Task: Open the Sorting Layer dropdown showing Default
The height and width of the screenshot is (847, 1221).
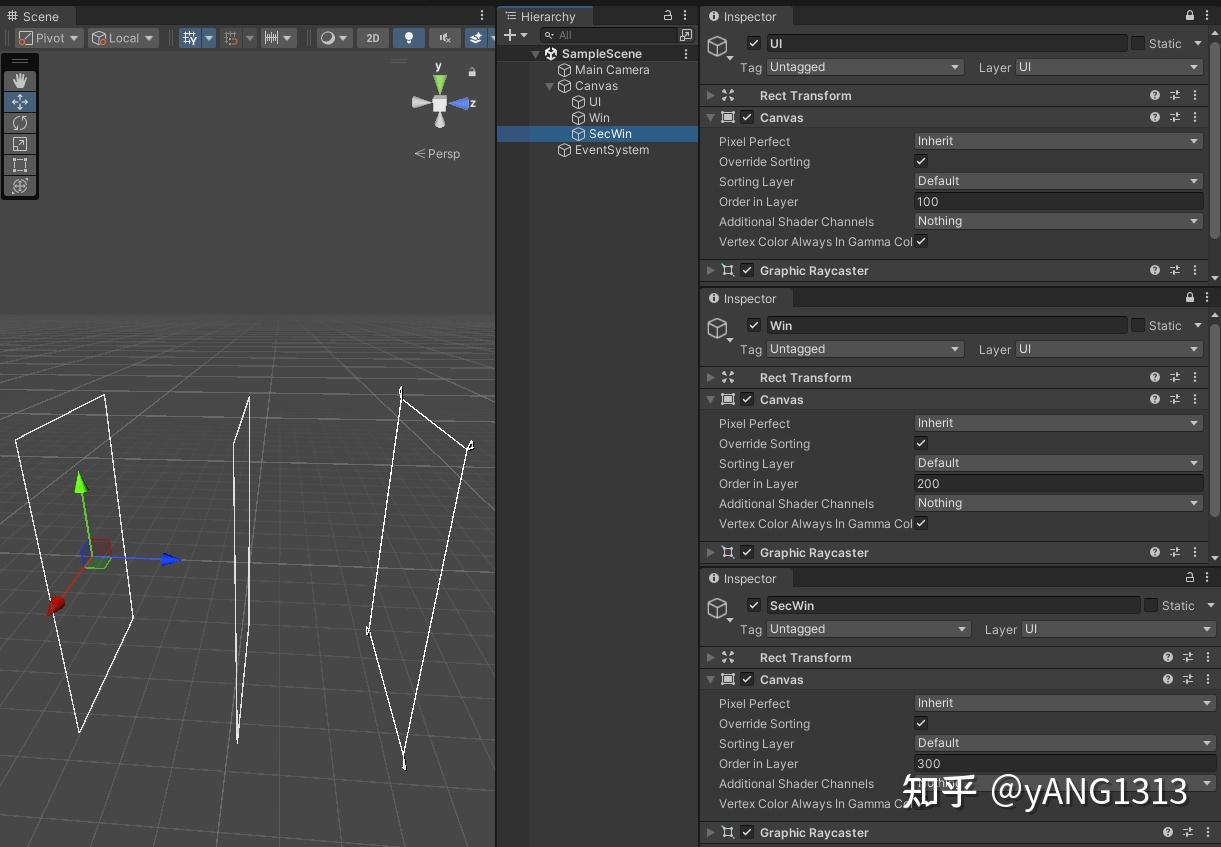Action: 1058,180
